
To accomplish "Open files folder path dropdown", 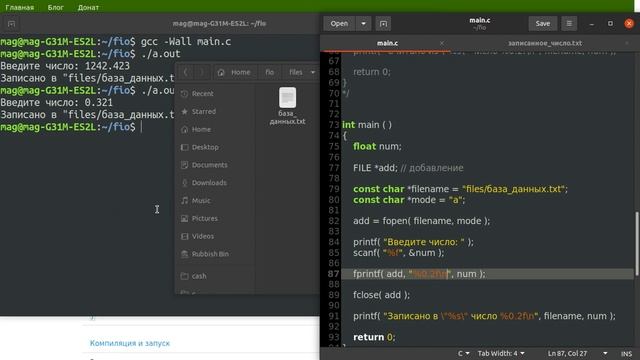I will tap(302, 72).
